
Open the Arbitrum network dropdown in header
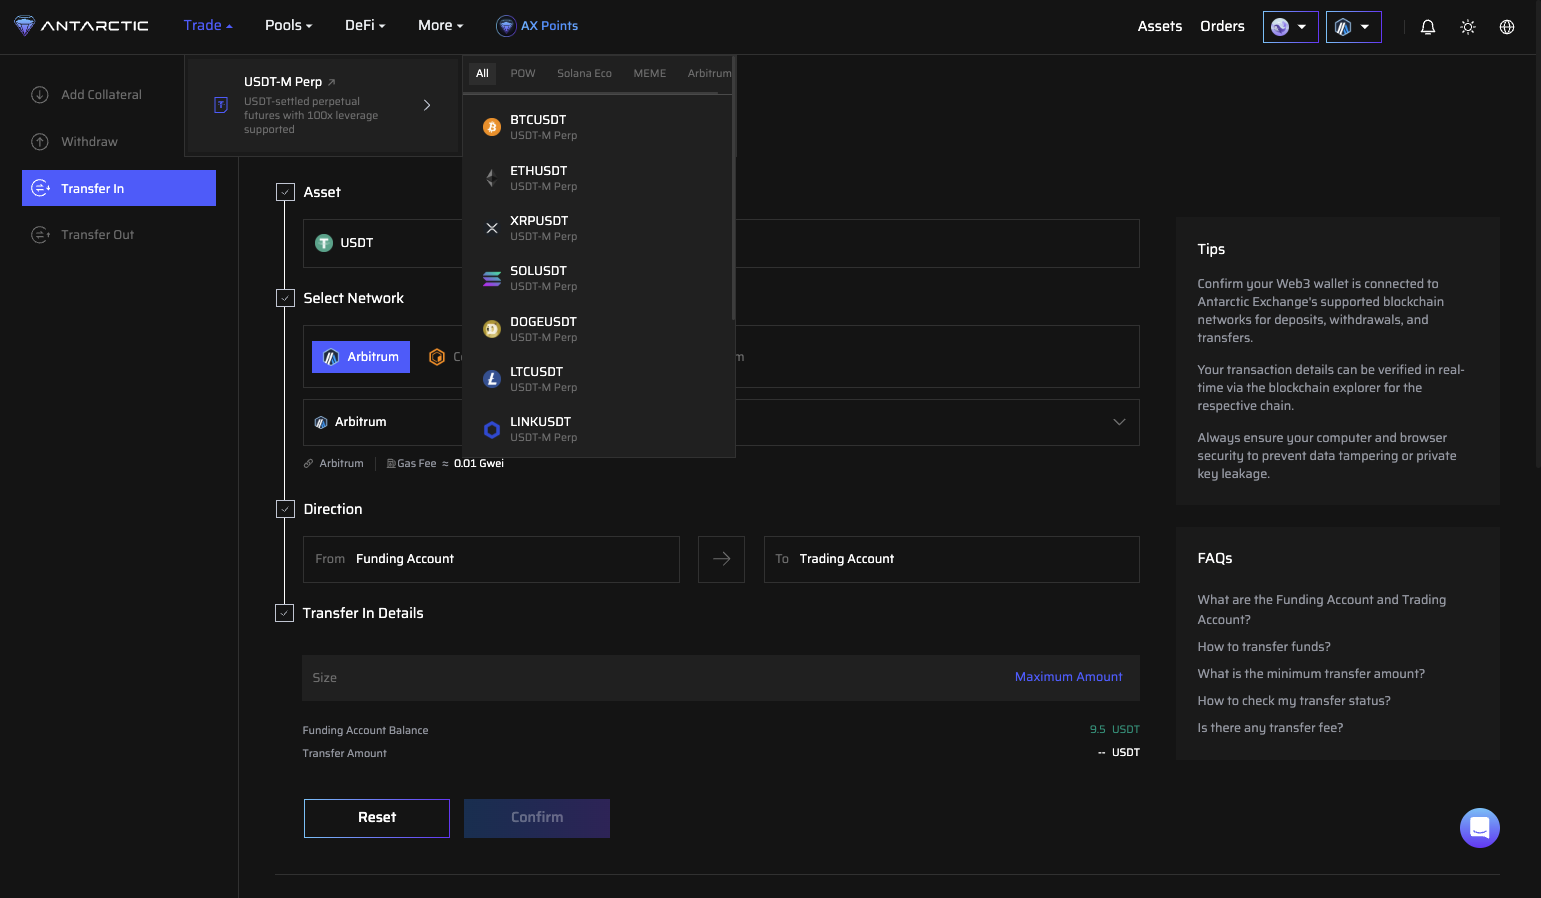coord(1354,27)
